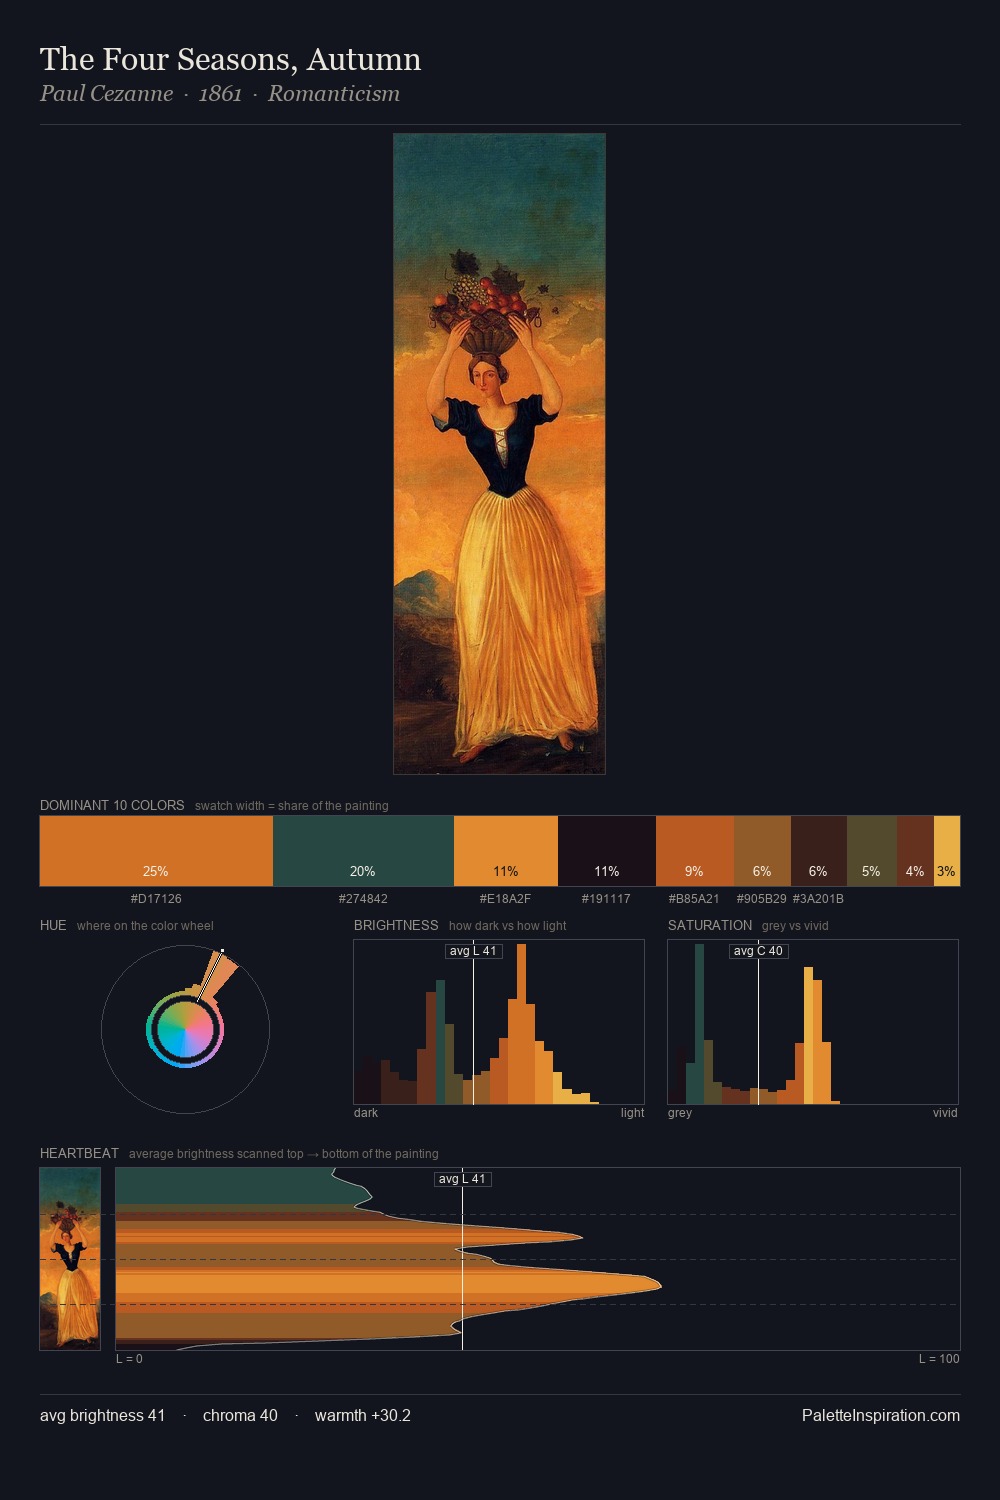Click the artist name 'Paul Cezanne'
The width and height of the screenshot is (1000, 1500).
coord(106,94)
